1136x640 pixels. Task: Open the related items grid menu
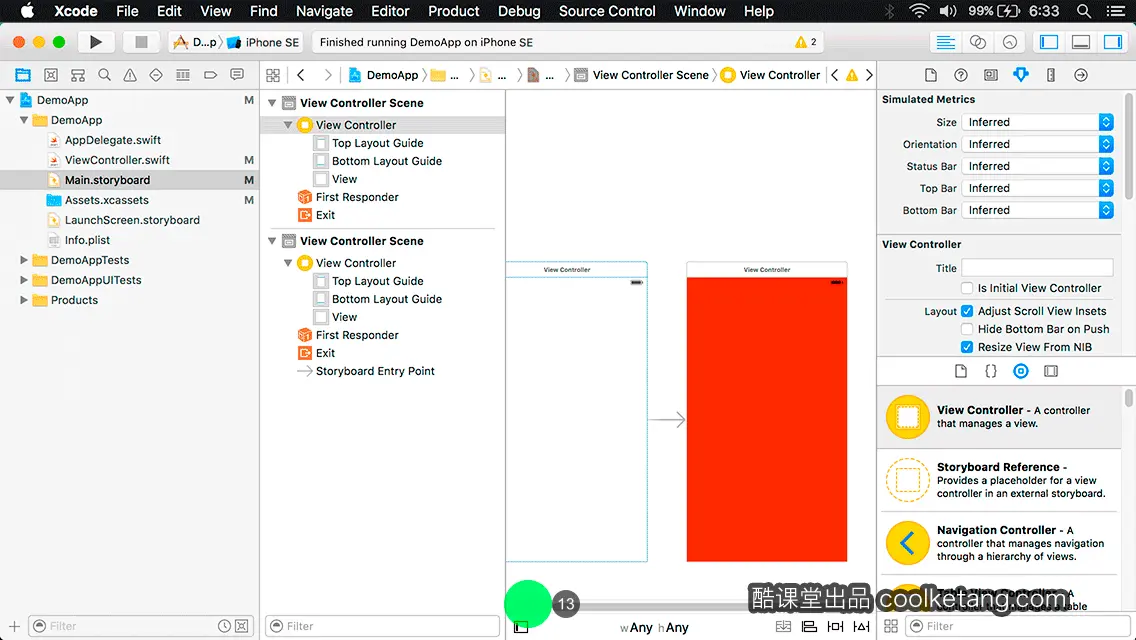pyautogui.click(x=273, y=75)
